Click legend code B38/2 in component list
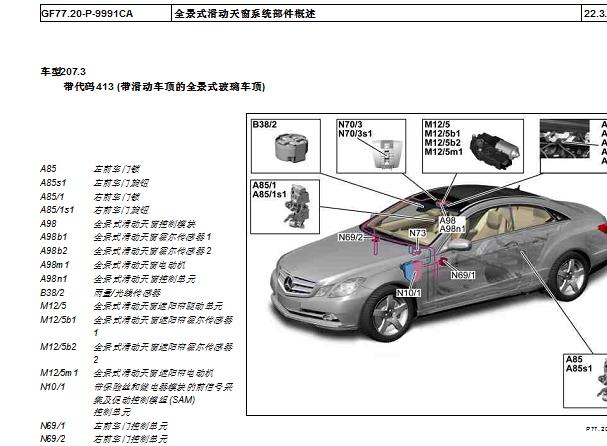 [52, 293]
